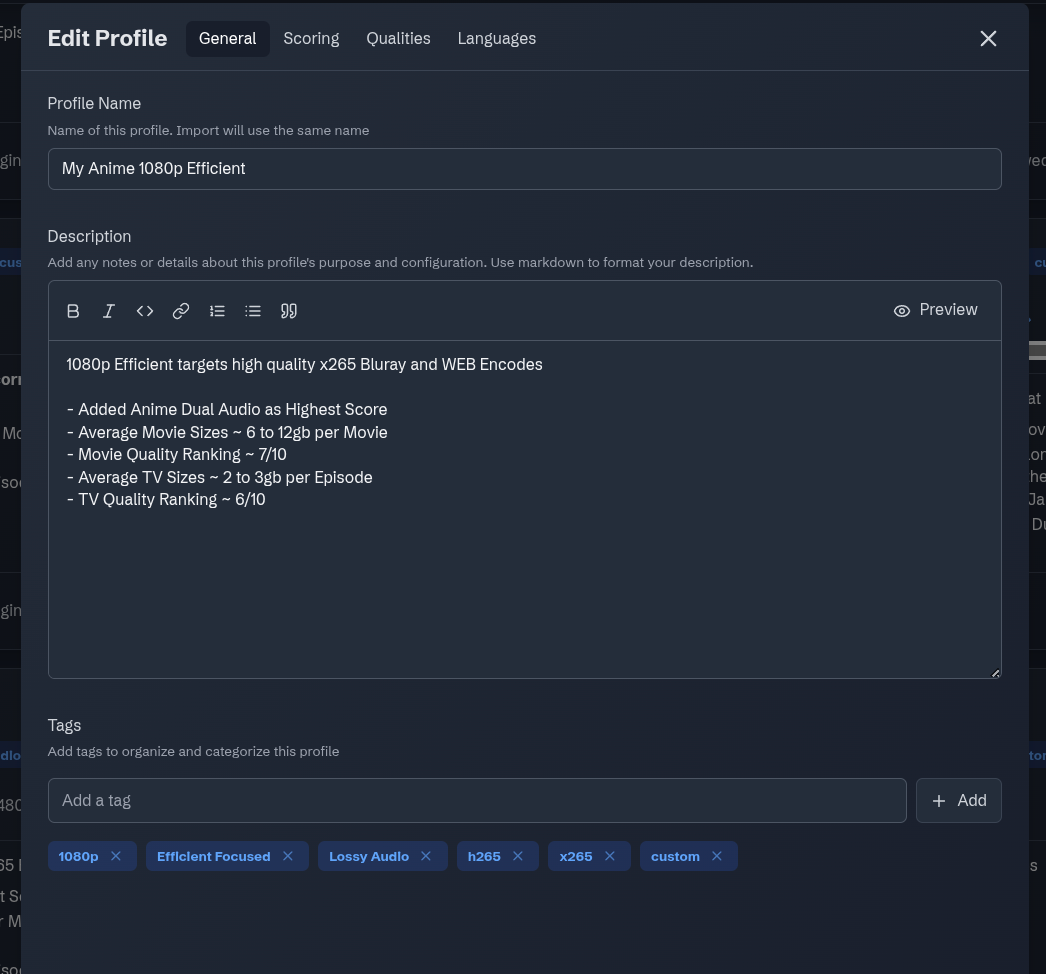Delete the h265 tag
This screenshot has width=1046, height=974.
[x=518, y=856]
